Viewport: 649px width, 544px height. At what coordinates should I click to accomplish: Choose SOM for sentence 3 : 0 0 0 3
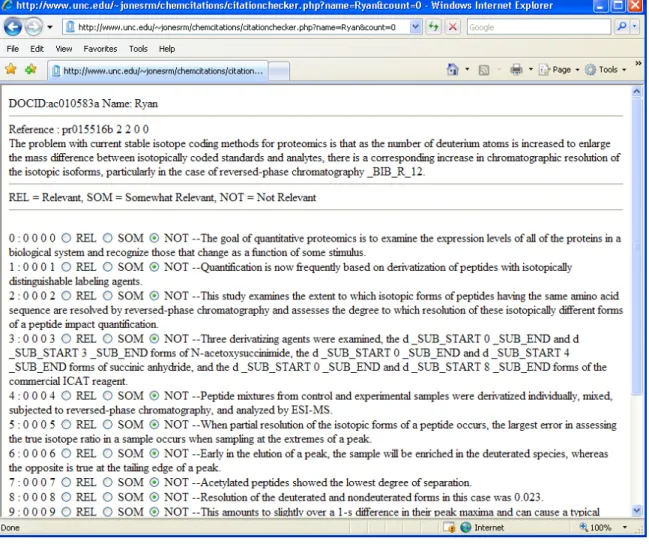[108, 339]
